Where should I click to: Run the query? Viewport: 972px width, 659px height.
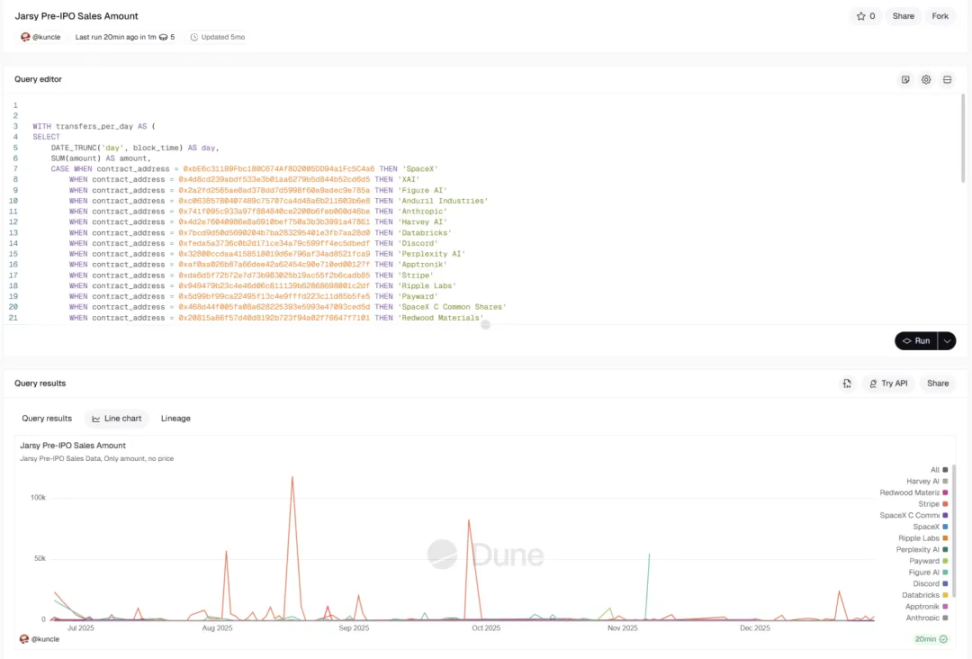tap(916, 341)
